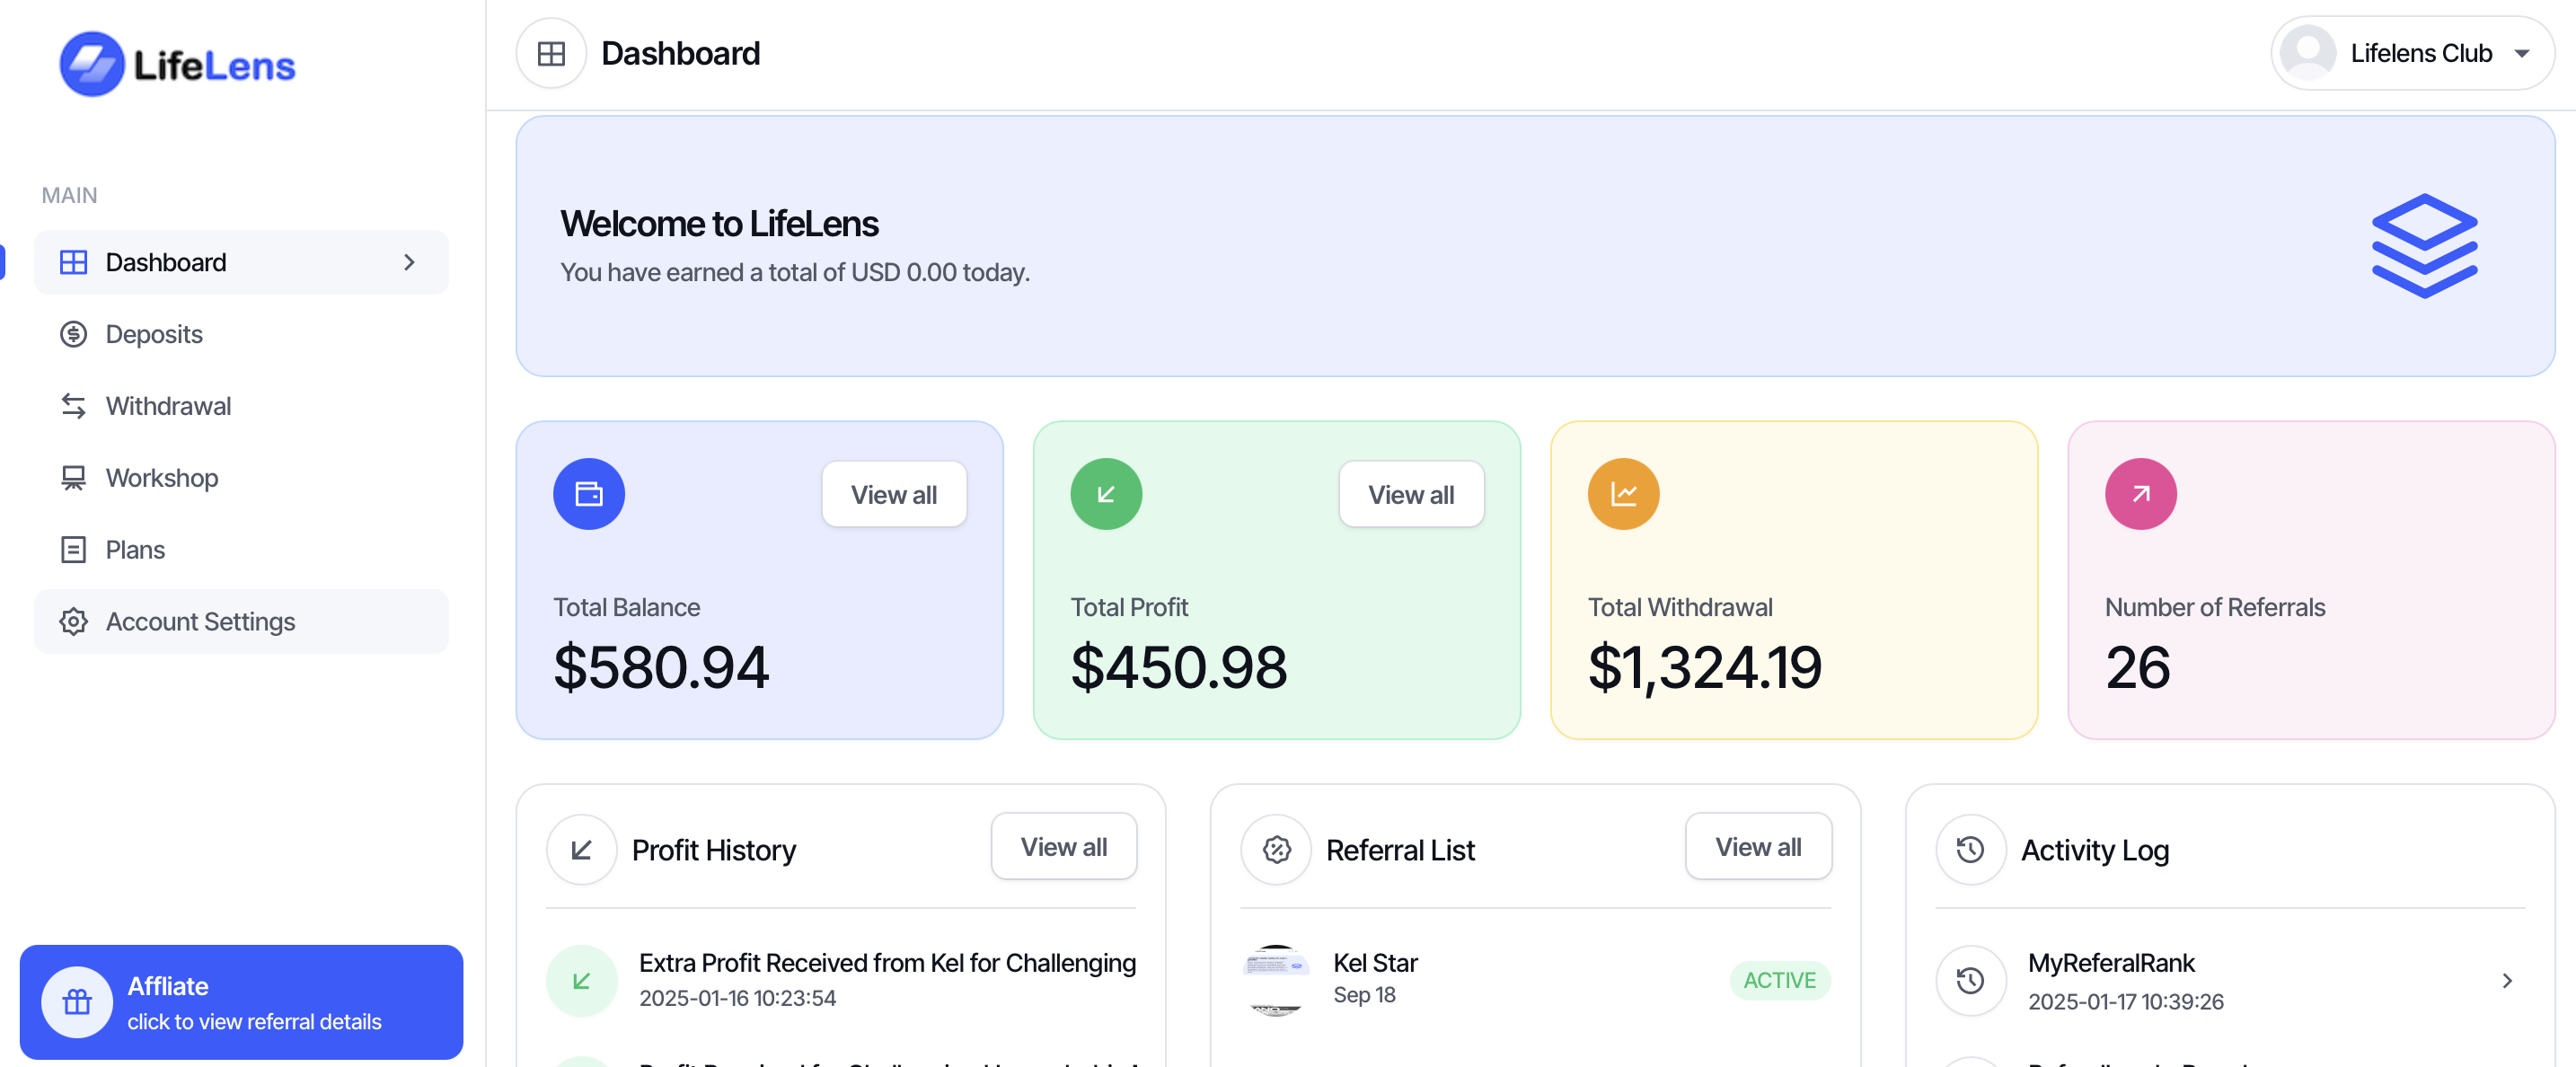Click the $580.94 total balance value

coord(661,668)
